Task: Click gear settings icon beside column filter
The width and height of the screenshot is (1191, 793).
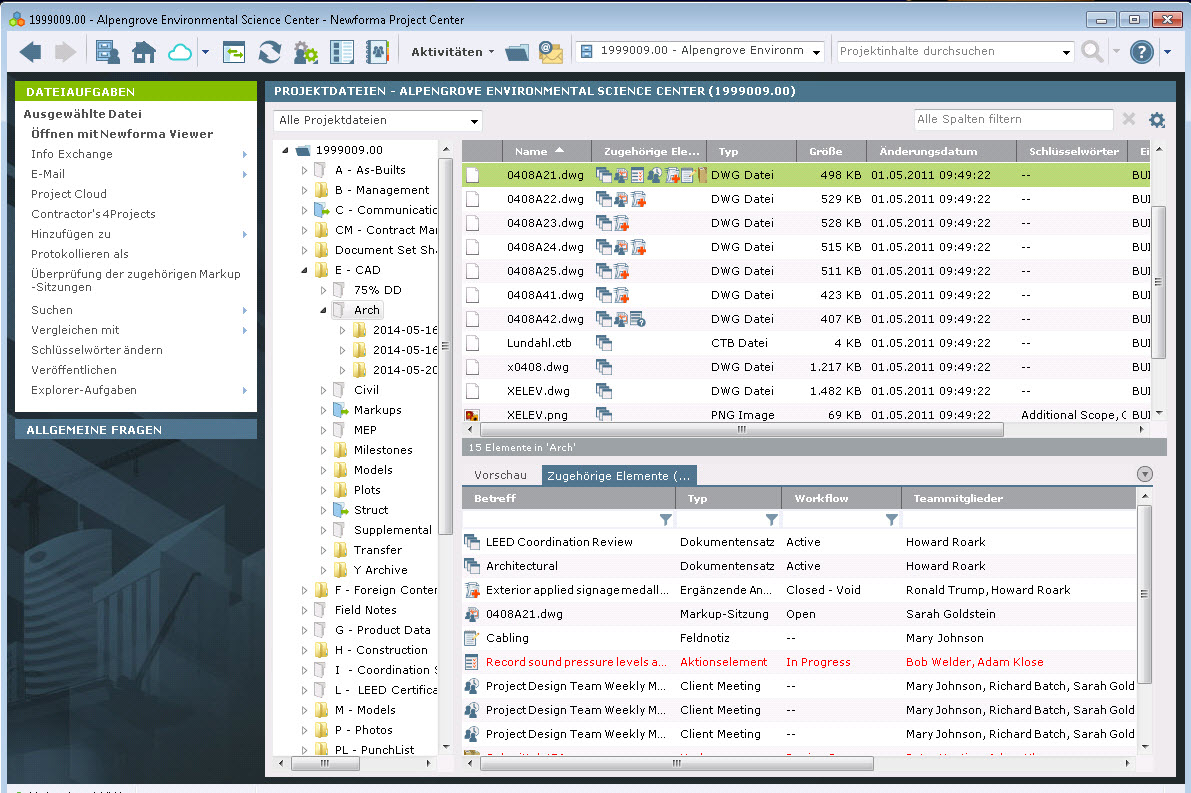Action: [x=1157, y=120]
